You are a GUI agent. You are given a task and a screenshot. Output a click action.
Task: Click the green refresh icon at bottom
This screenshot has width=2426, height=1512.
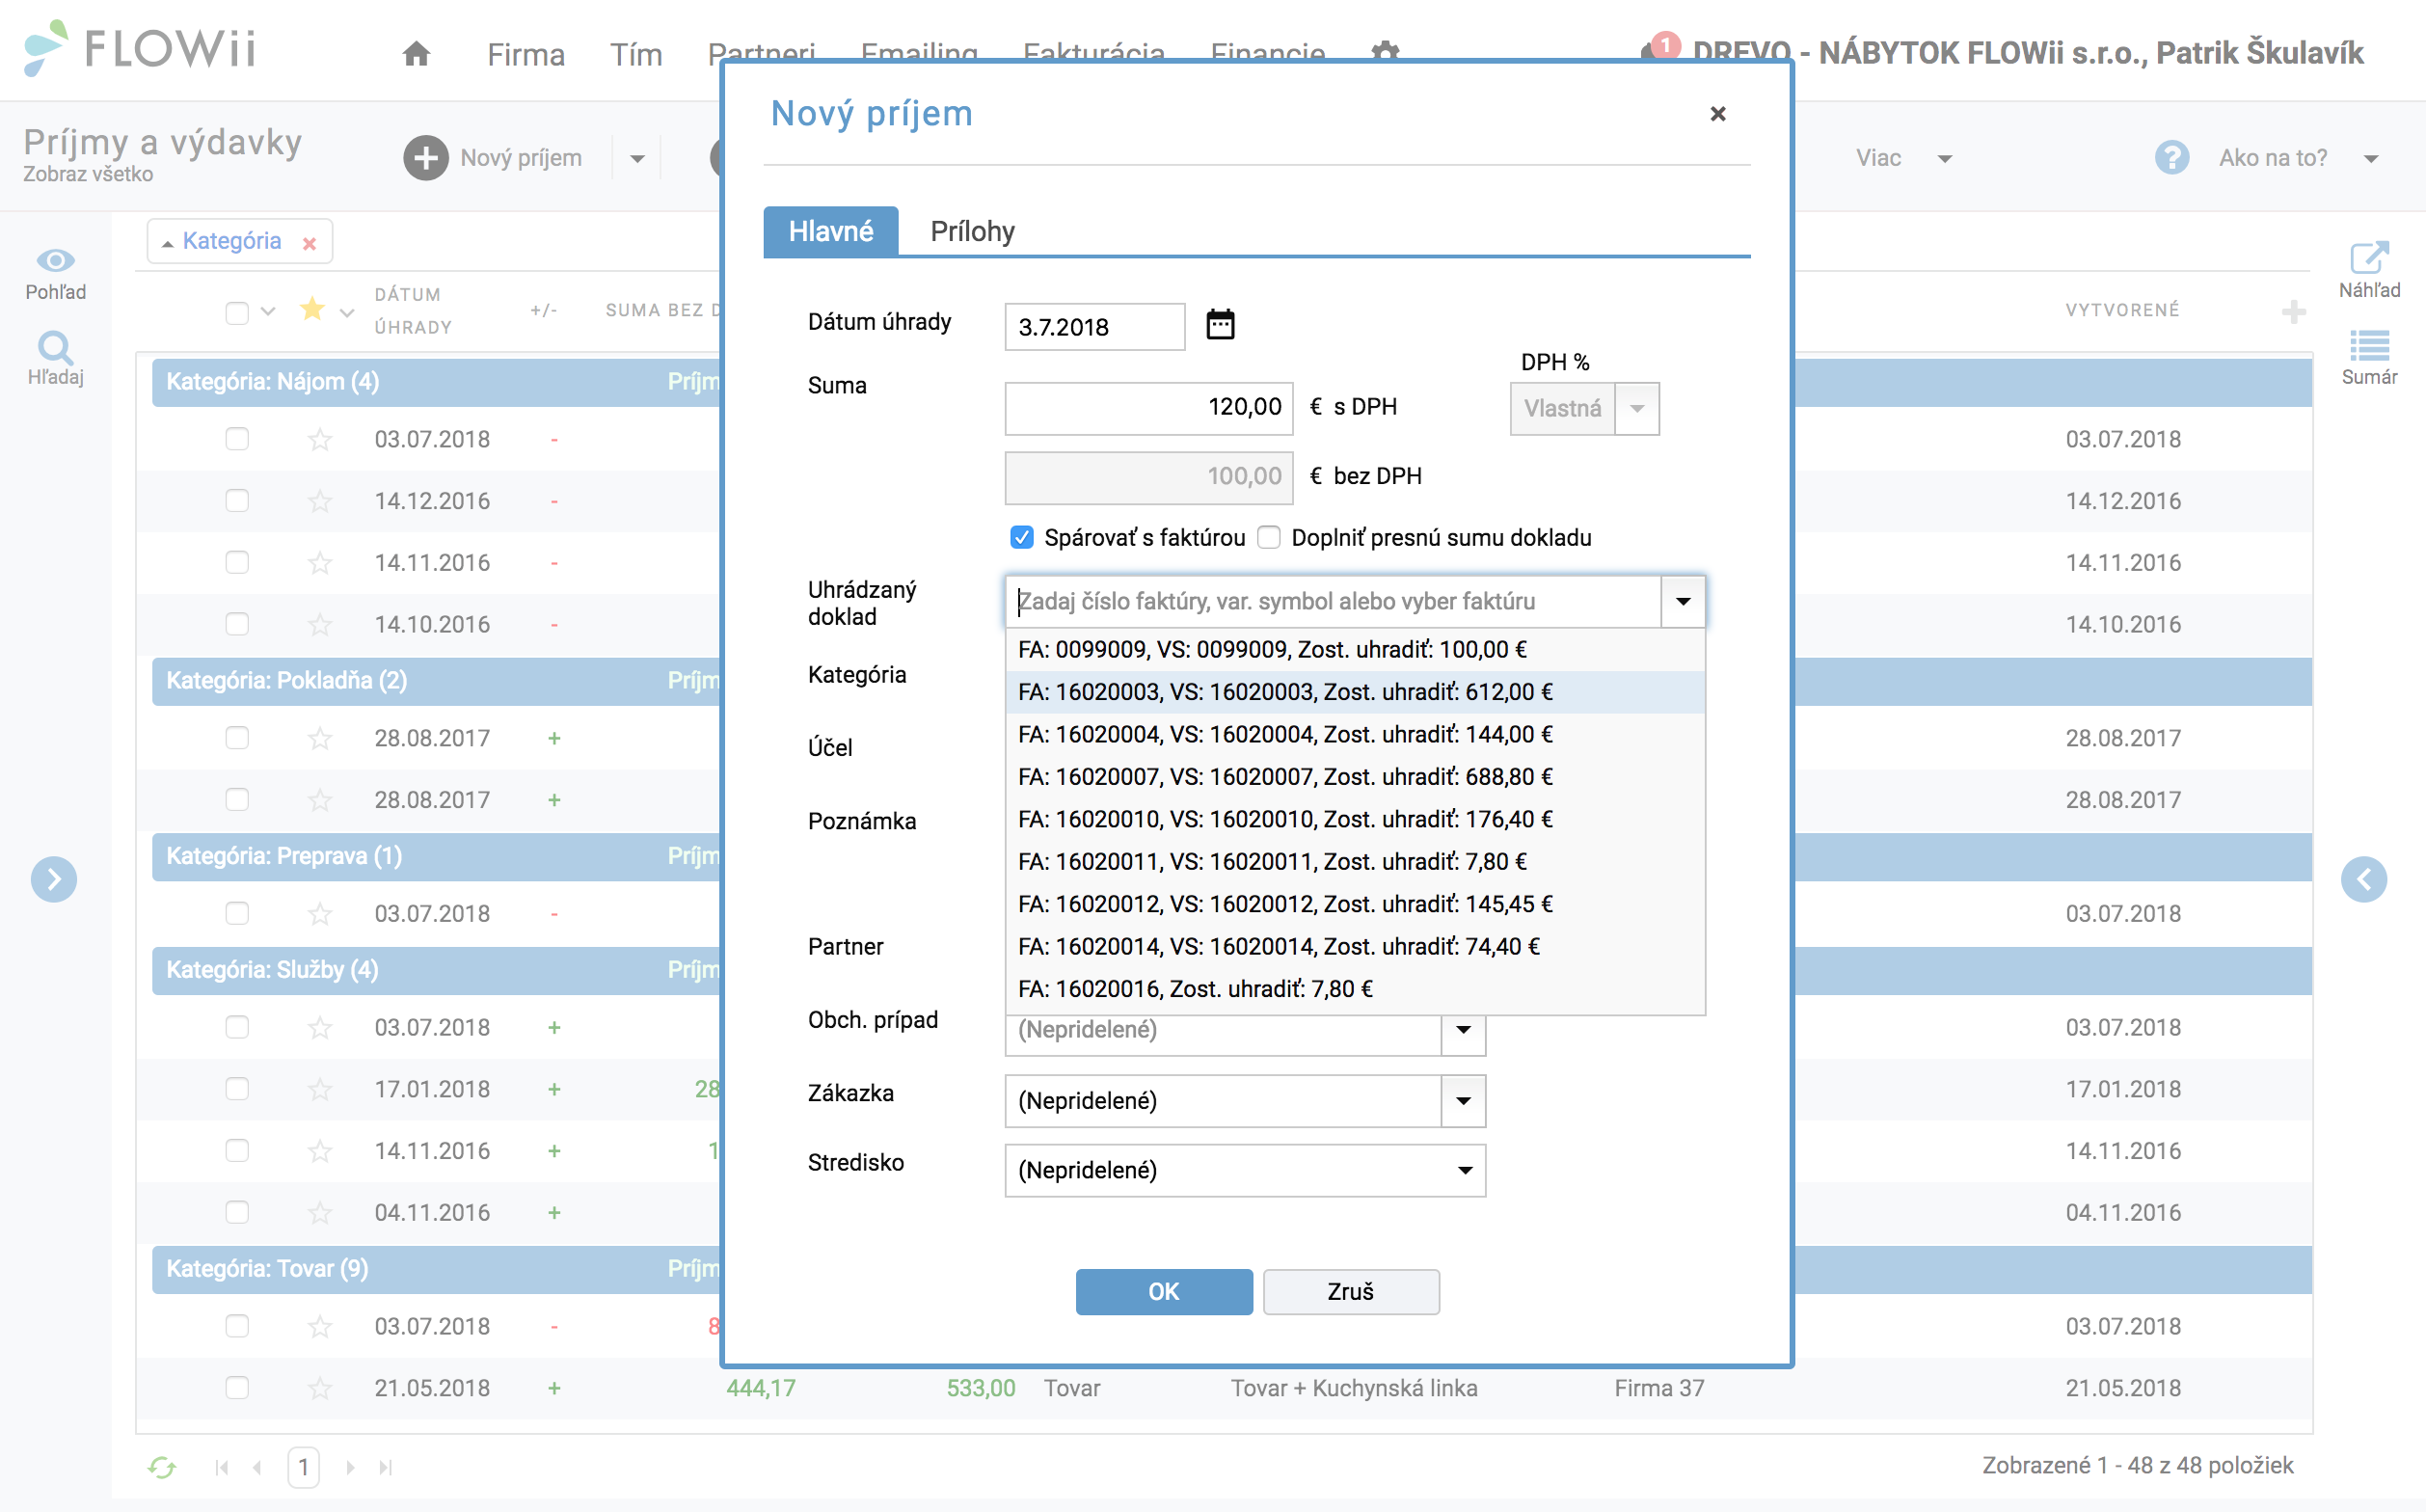(162, 1467)
